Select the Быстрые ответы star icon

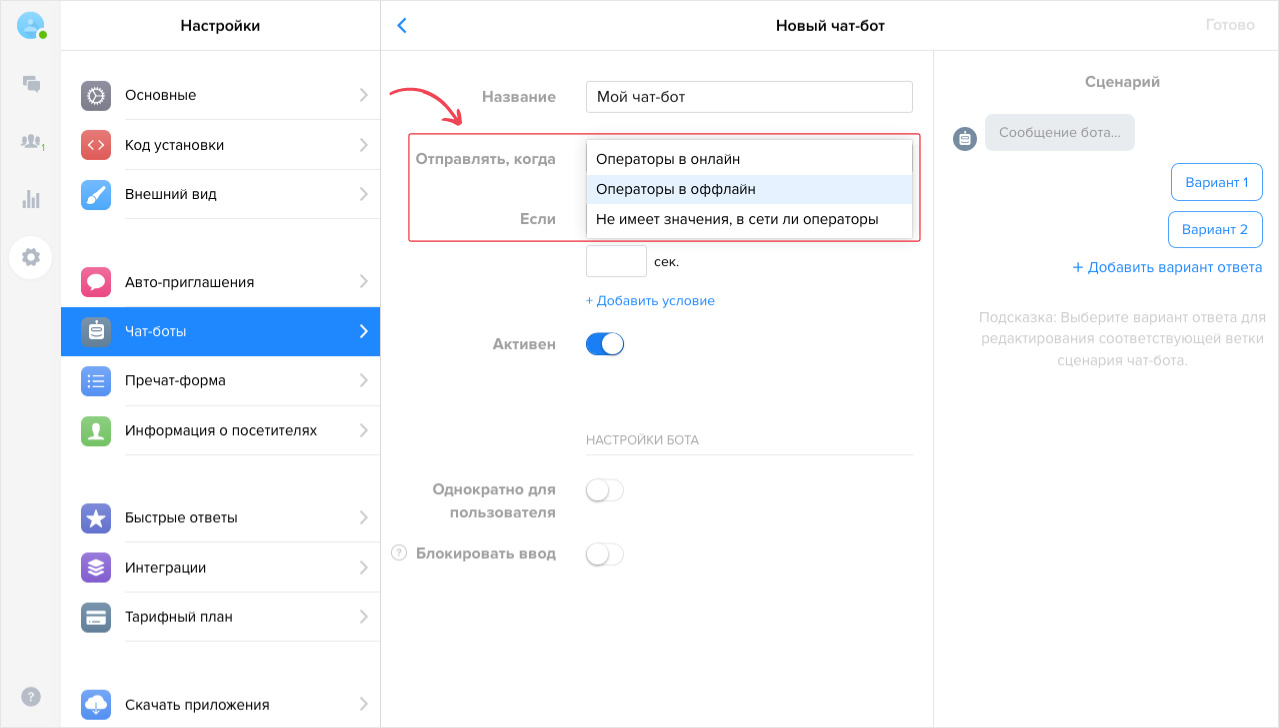pos(95,517)
